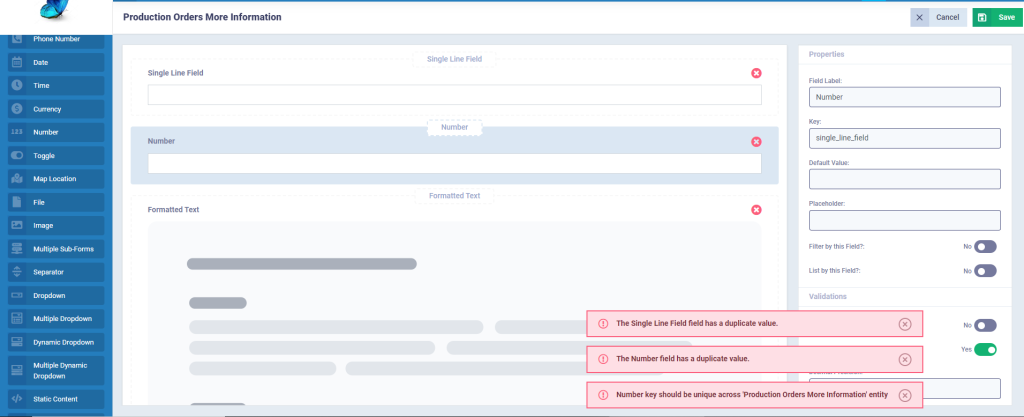Screen dimensions: 1024x417
Task: Add a Date field from sidebar
Action: (x=56, y=63)
